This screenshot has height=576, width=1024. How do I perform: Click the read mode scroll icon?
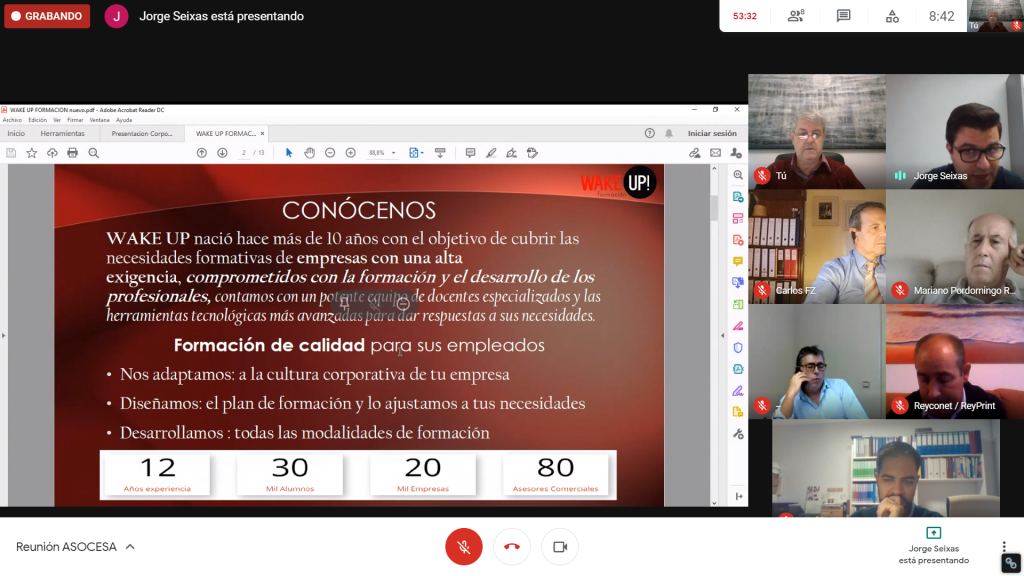[440, 153]
